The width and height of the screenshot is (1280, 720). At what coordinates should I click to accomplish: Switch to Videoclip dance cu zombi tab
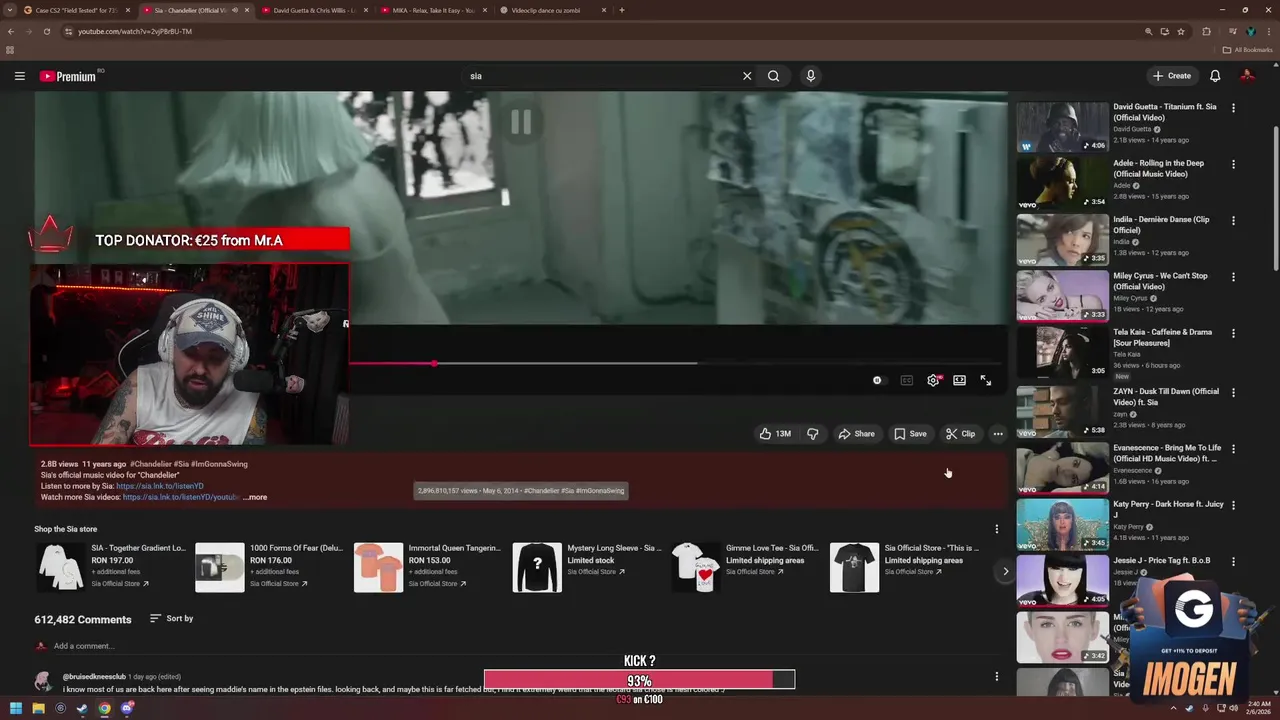[552, 10]
